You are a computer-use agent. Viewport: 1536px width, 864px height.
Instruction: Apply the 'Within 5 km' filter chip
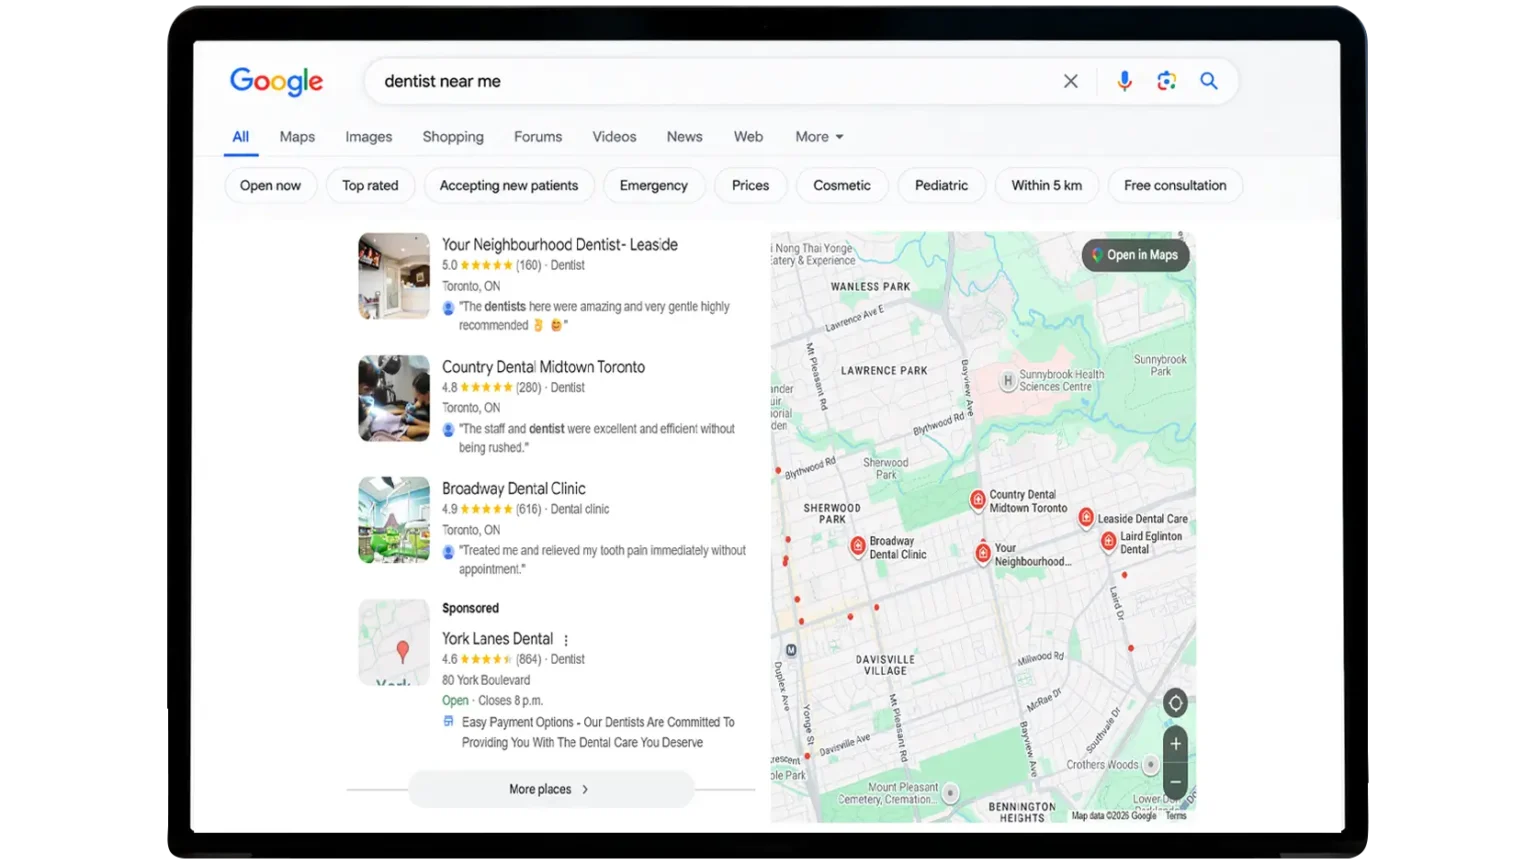click(1046, 185)
